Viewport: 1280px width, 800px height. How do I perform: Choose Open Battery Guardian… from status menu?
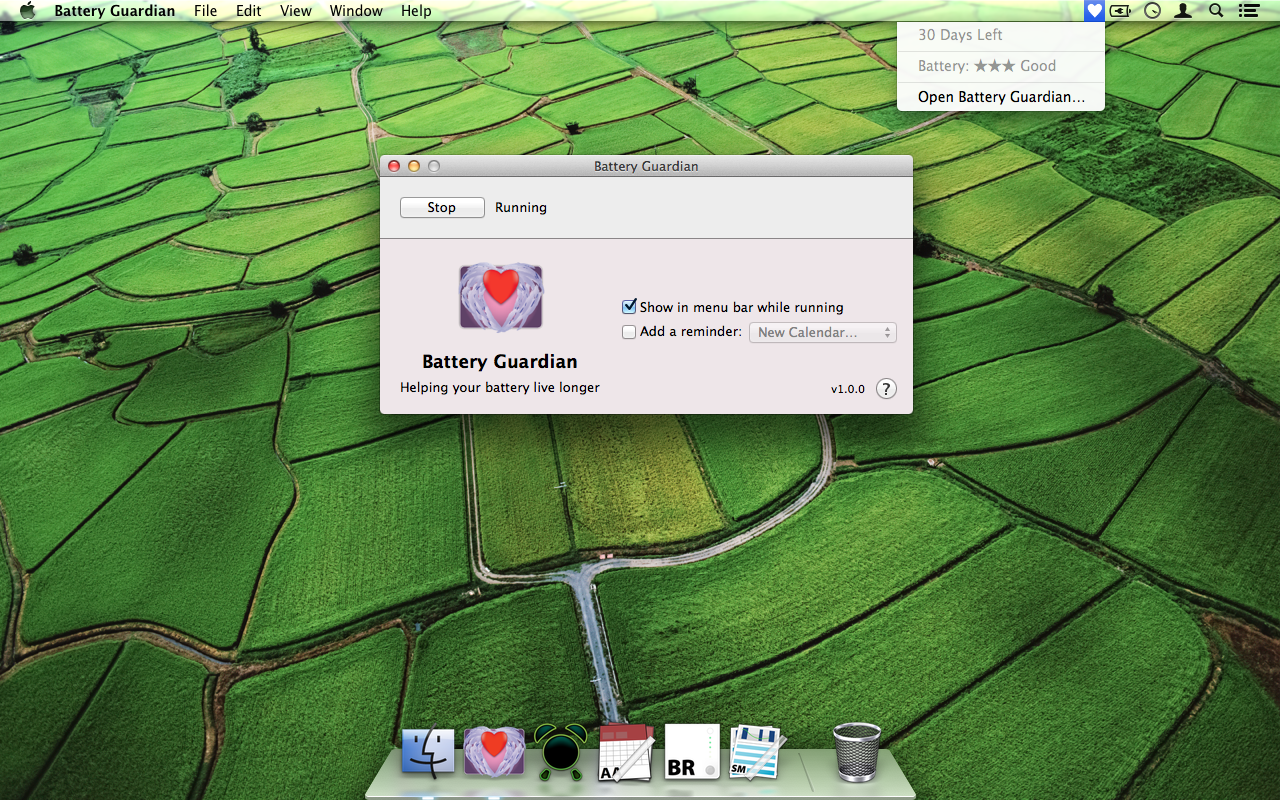1001,97
